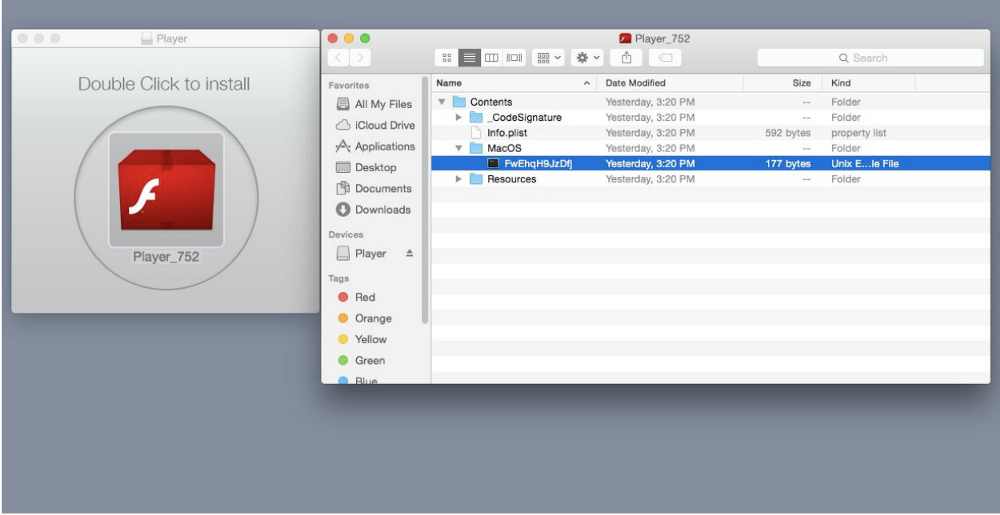1000x515 pixels.
Task: Close the Player_752 Finder window
Action: [x=333, y=38]
